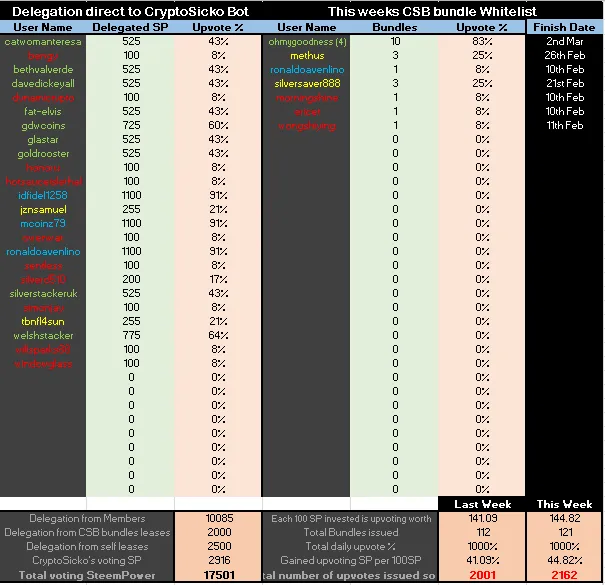Screen dimensions: 605x585
Task: Click the red 2001 upvotes value
Action: (483, 575)
